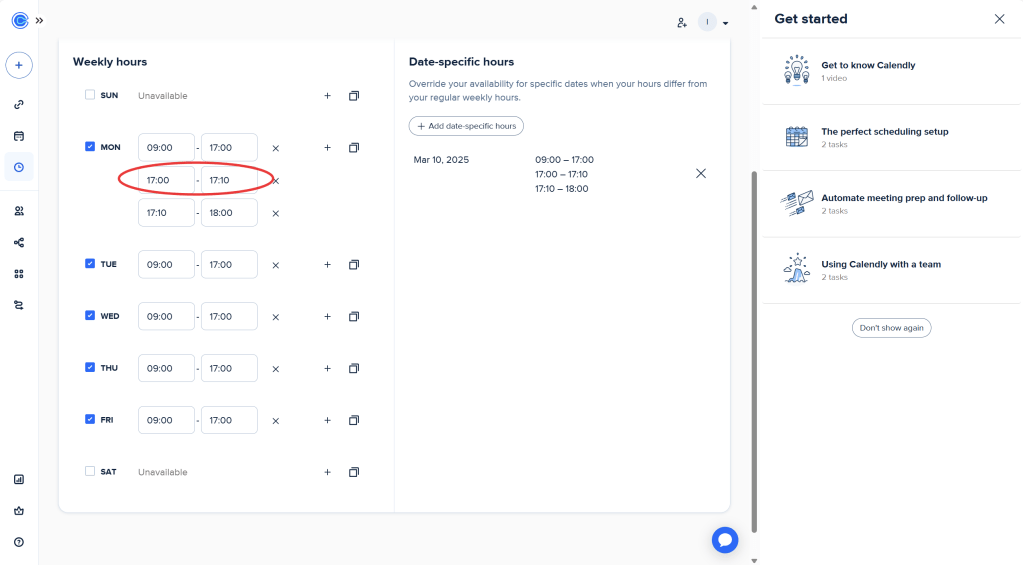1023x565 pixels.
Task: Uncheck the Monday availability checkbox
Action: click(x=90, y=147)
